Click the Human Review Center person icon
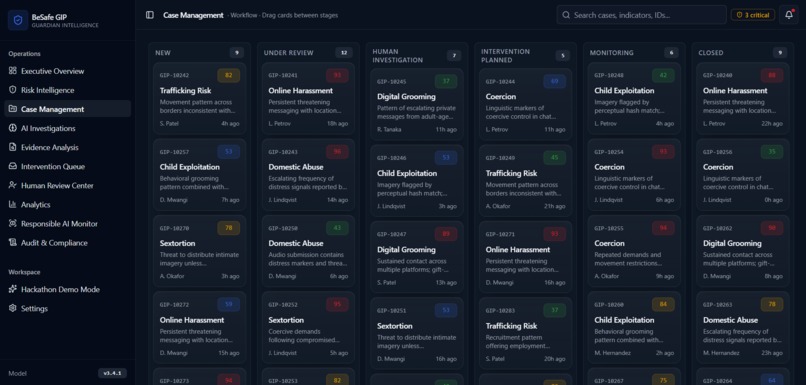Screen dimensions: 806x385 [x=13, y=185]
